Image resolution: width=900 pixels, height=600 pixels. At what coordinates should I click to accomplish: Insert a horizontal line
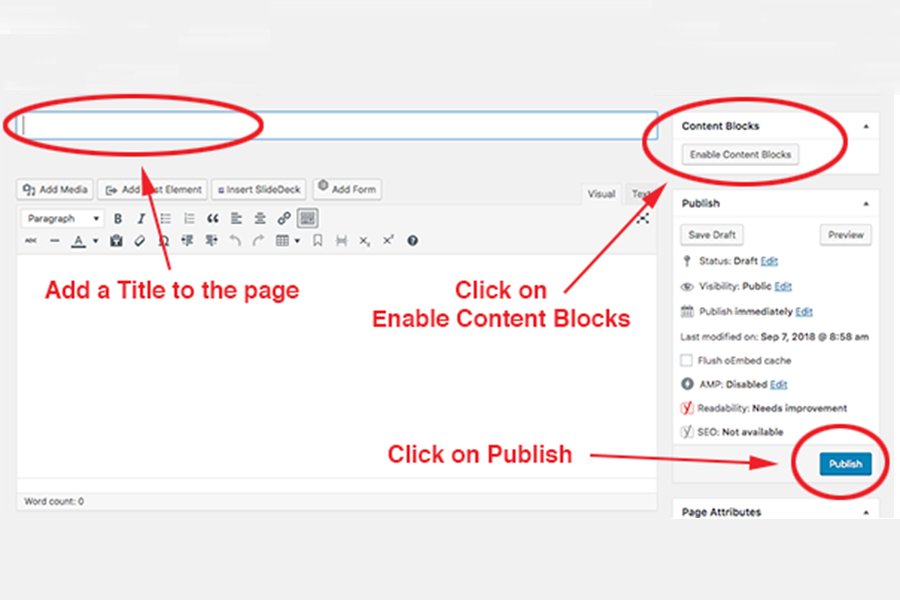point(55,241)
